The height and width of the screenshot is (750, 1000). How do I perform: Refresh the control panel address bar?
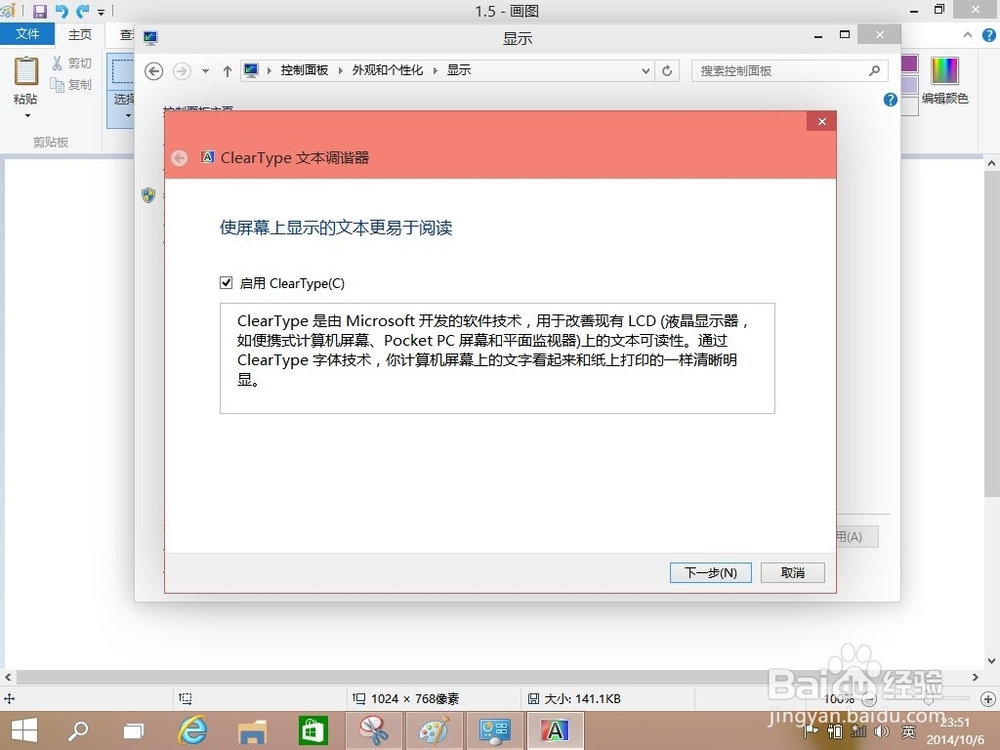click(x=667, y=71)
